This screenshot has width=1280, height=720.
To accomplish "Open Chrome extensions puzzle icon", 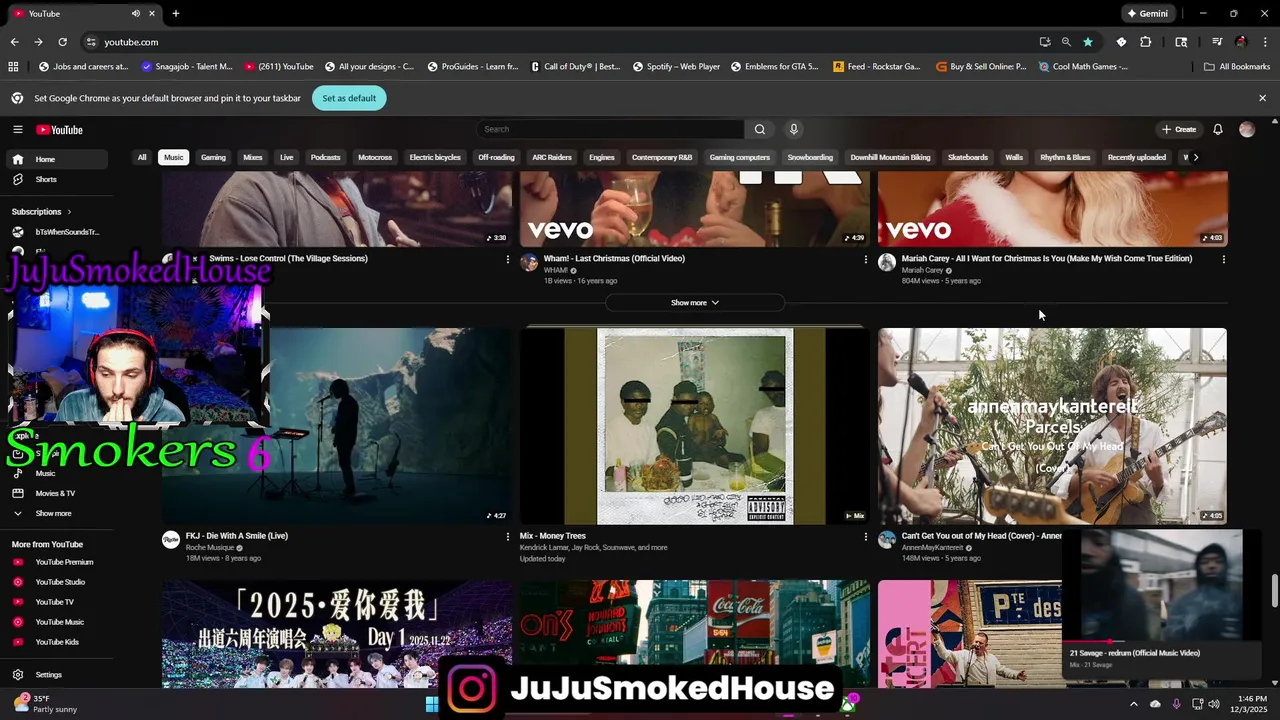I will click(x=1146, y=42).
